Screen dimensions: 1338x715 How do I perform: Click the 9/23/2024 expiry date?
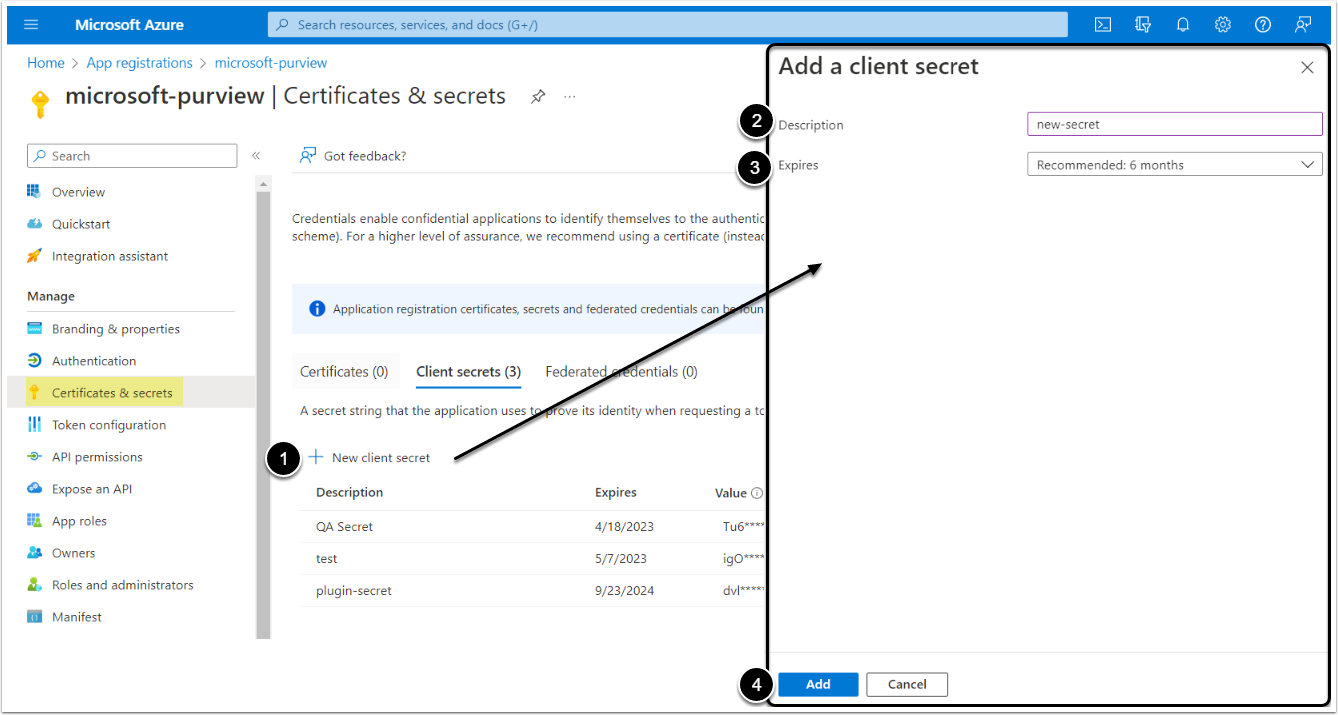624,590
